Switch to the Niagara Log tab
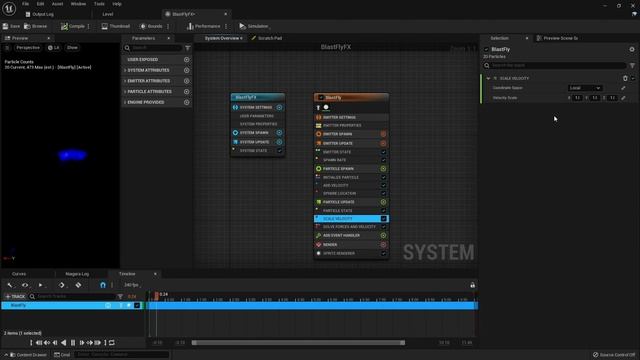The width and height of the screenshot is (640, 360). (x=77, y=274)
